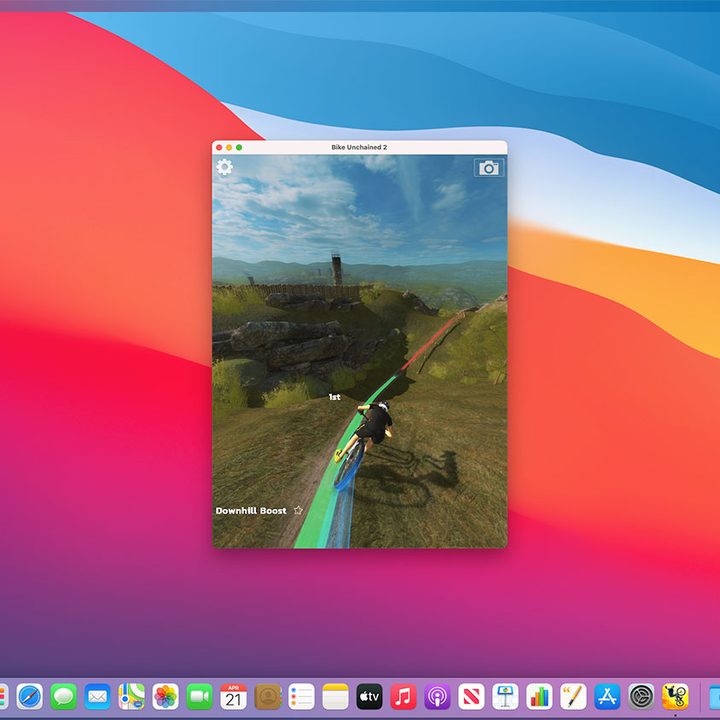This screenshot has width=720, height=720.
Task: Open Notes from the Dock
Action: tap(336, 697)
